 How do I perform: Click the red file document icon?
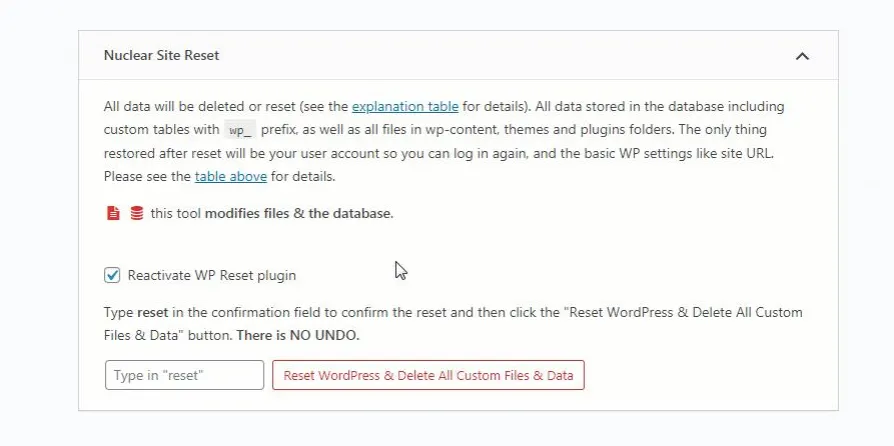click(113, 213)
